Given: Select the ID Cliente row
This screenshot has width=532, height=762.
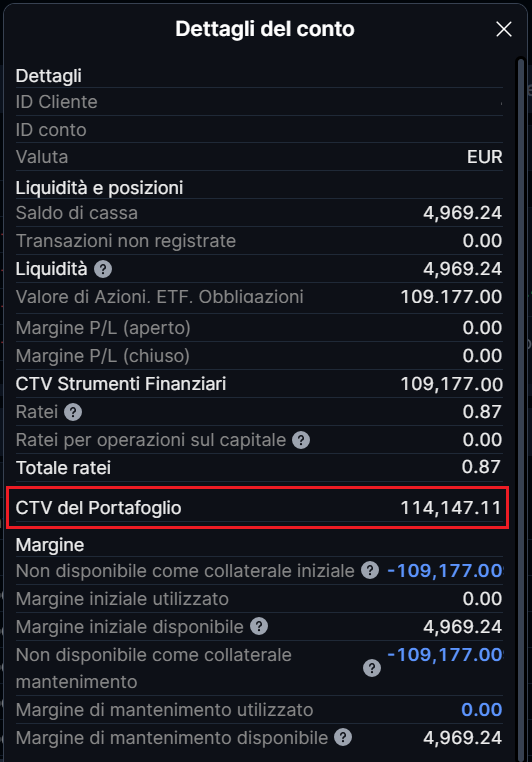Looking at the screenshot, I should tap(259, 102).
